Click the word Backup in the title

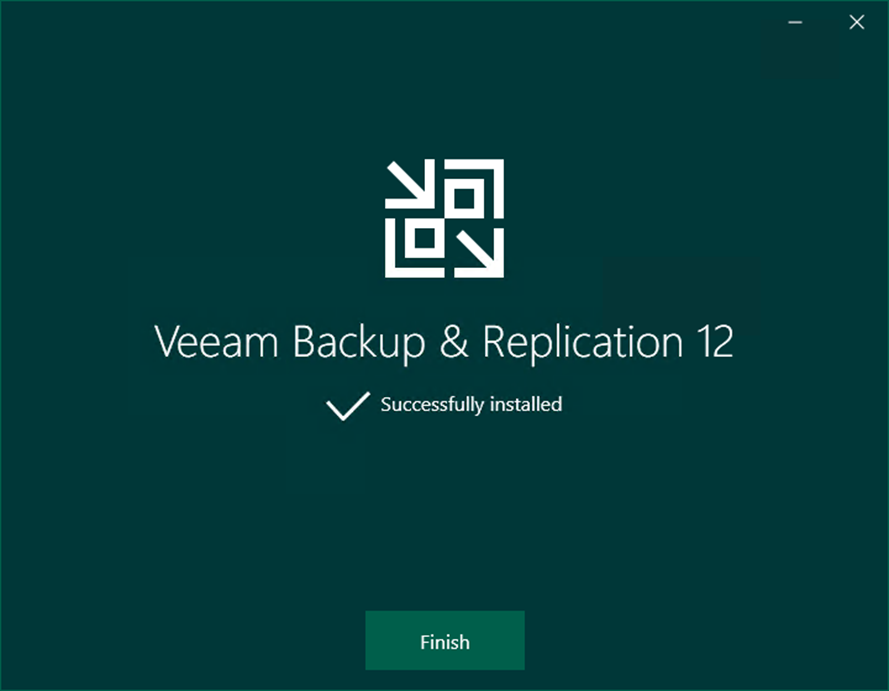[358, 343]
